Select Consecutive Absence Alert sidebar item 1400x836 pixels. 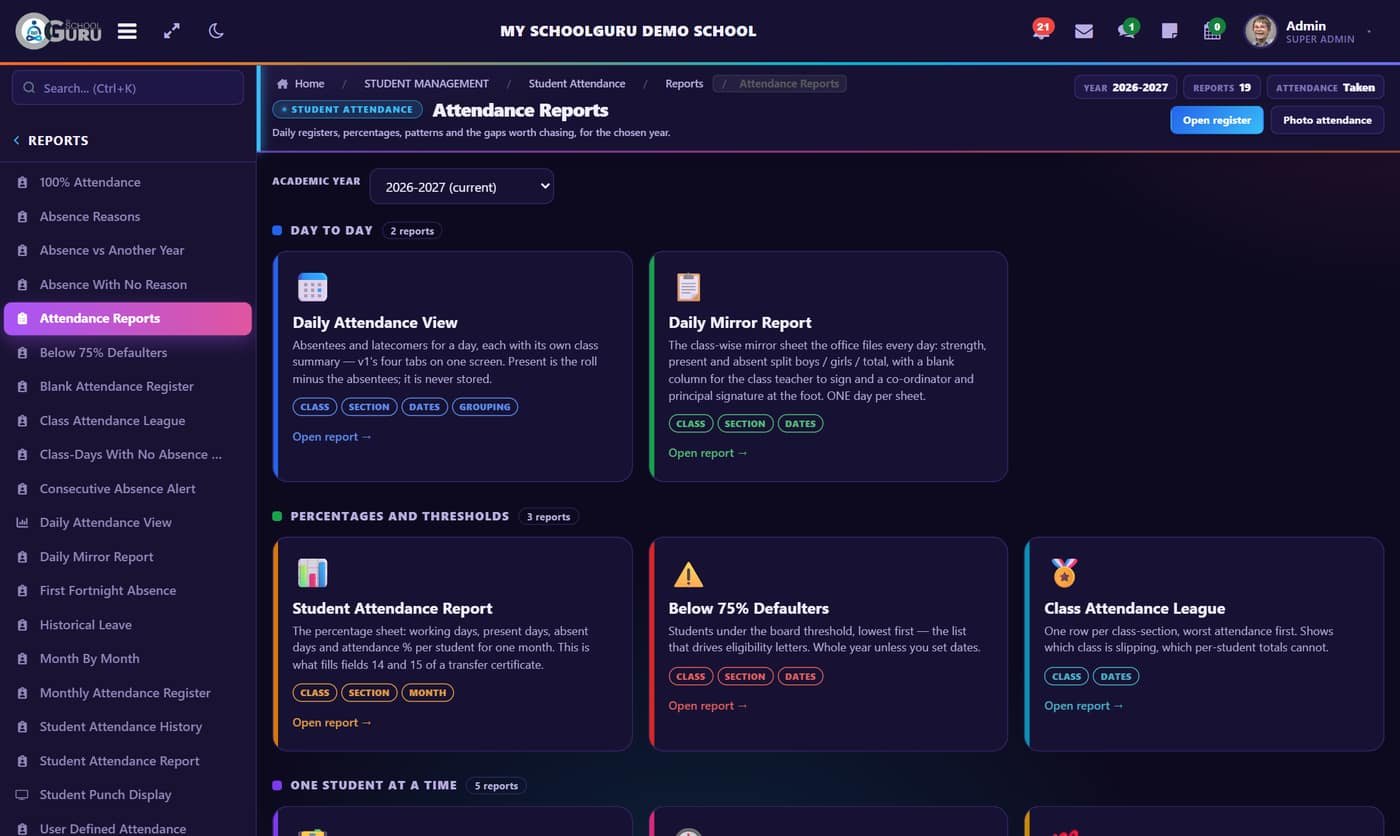tap(117, 488)
